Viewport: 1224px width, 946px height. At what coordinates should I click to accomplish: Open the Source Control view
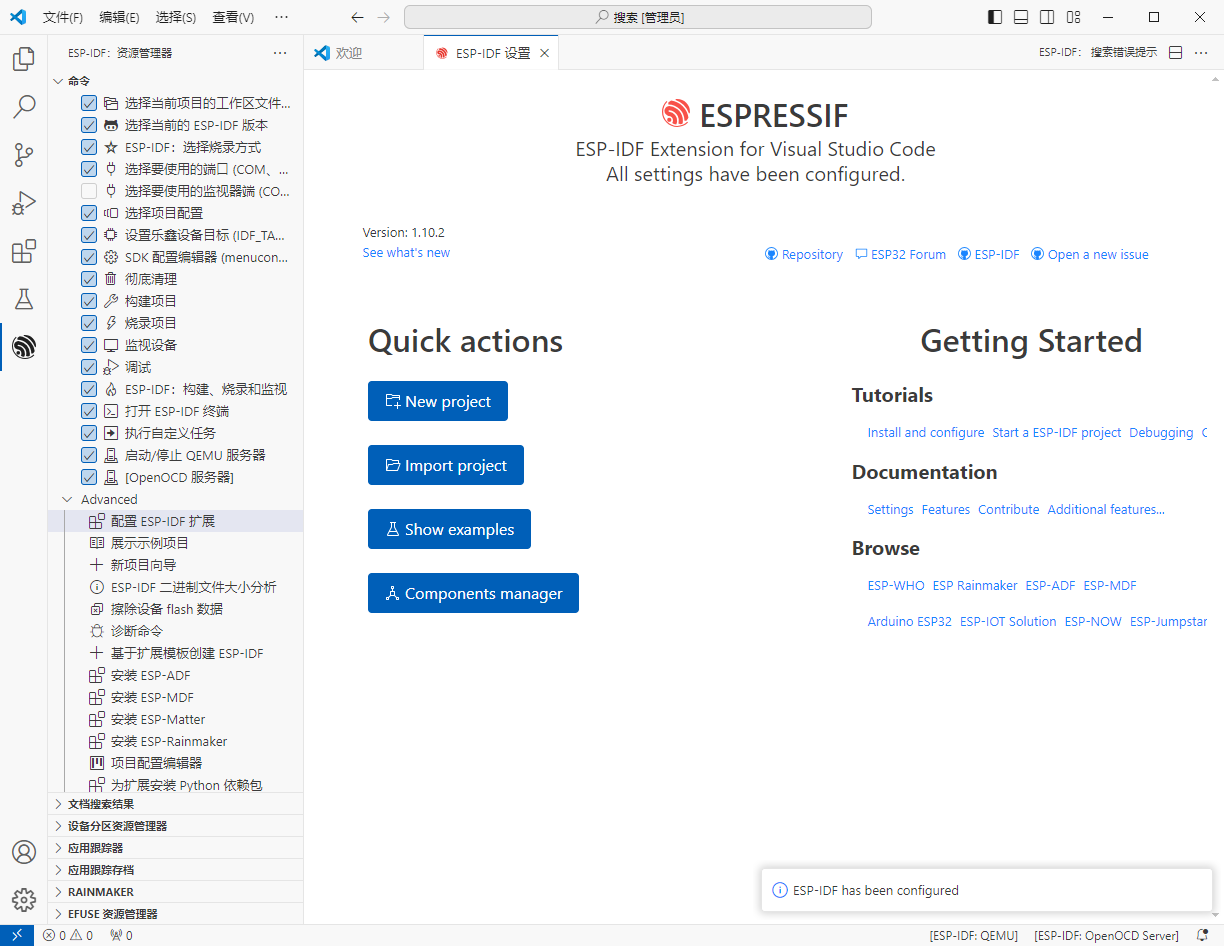click(x=24, y=155)
